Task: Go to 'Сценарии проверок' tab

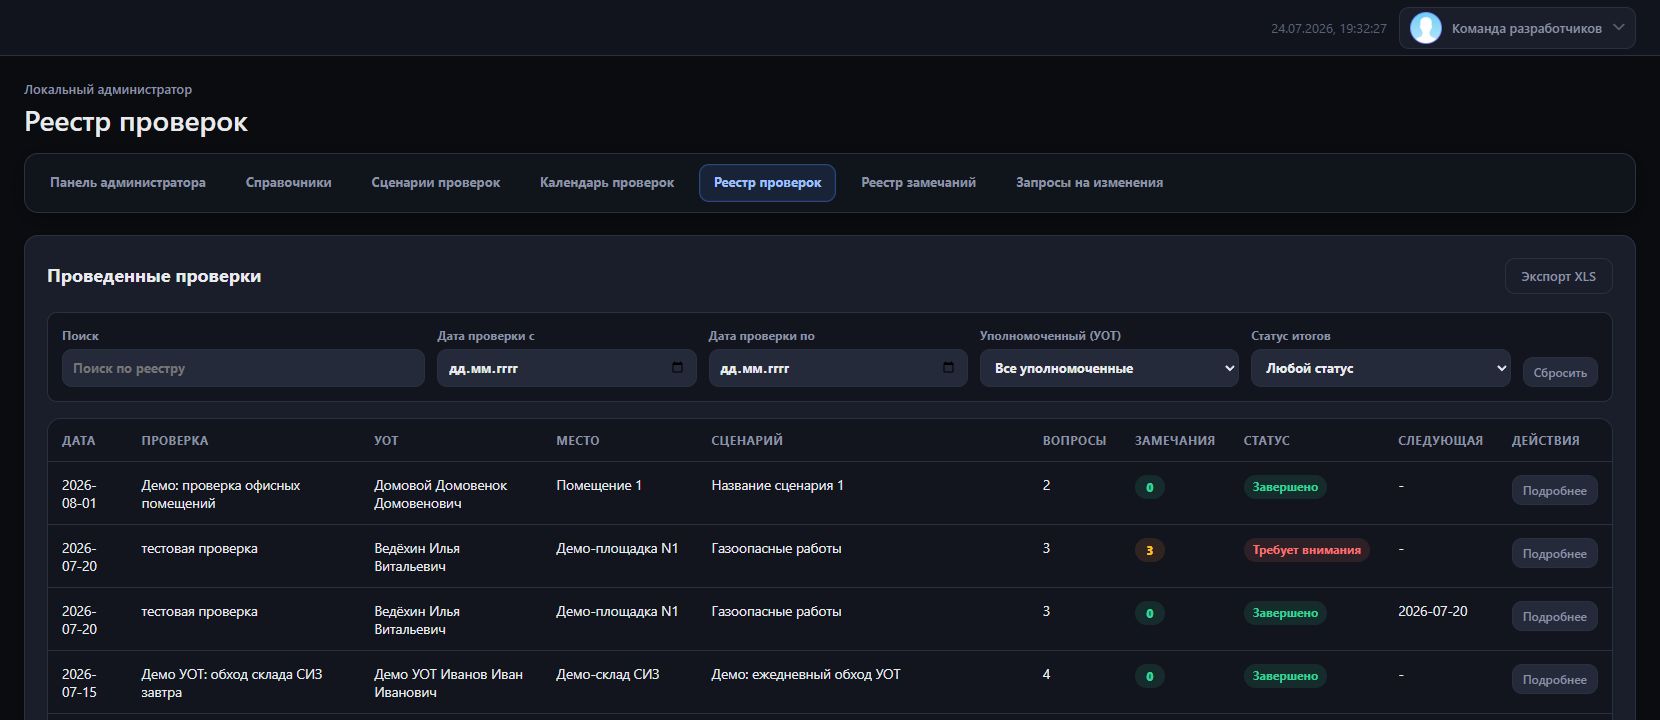Action: coord(436,183)
